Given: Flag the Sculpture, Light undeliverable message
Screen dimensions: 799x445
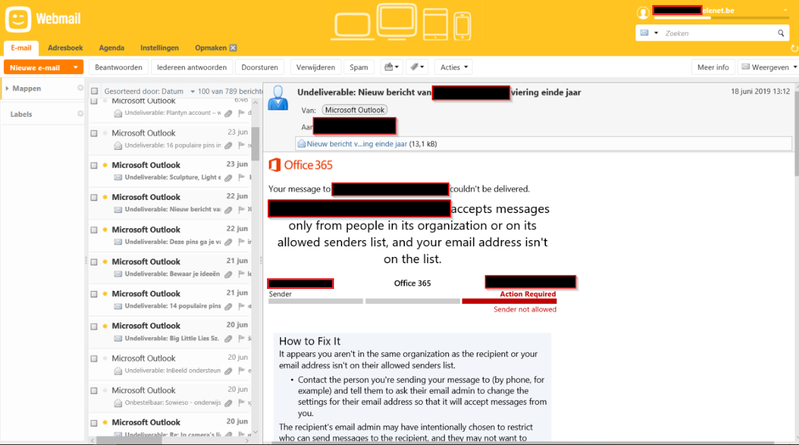Looking at the screenshot, I should [241, 177].
